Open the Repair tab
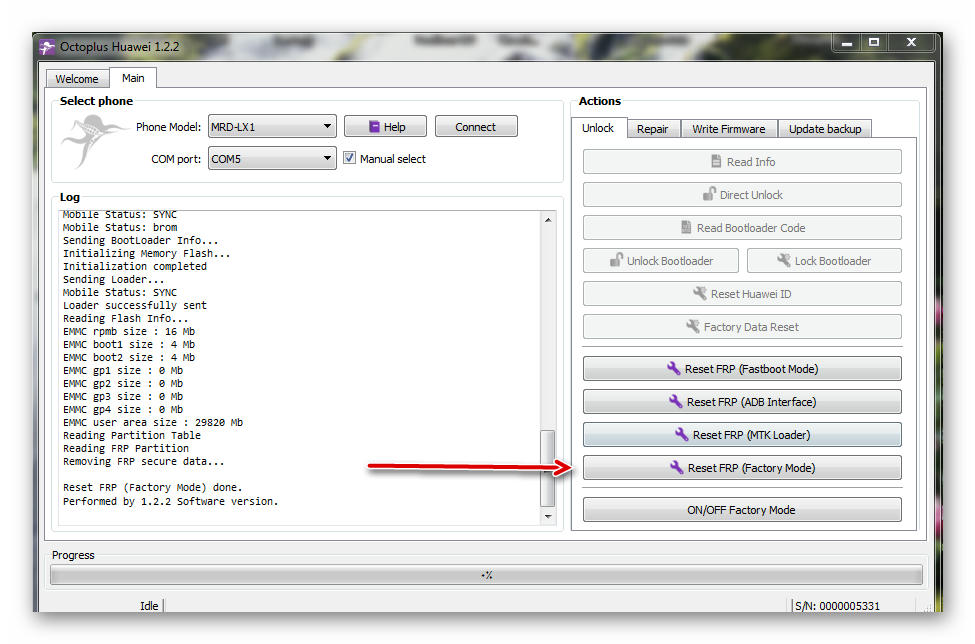Viewport: 975px width, 644px height. 652,129
